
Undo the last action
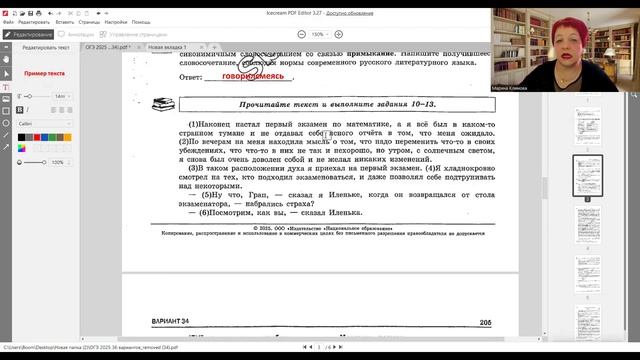(51, 13)
